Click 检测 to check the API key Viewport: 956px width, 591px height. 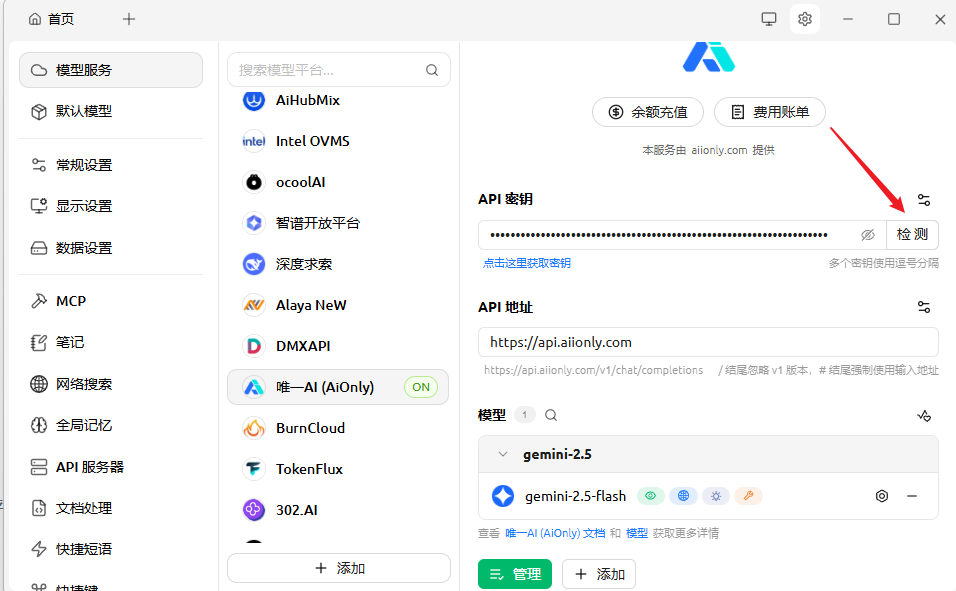(x=912, y=235)
